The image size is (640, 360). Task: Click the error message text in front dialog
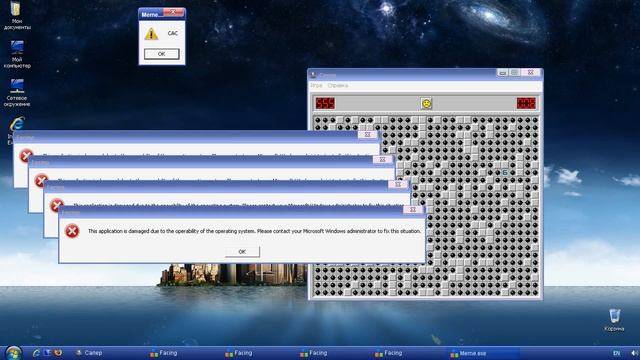tap(254, 231)
